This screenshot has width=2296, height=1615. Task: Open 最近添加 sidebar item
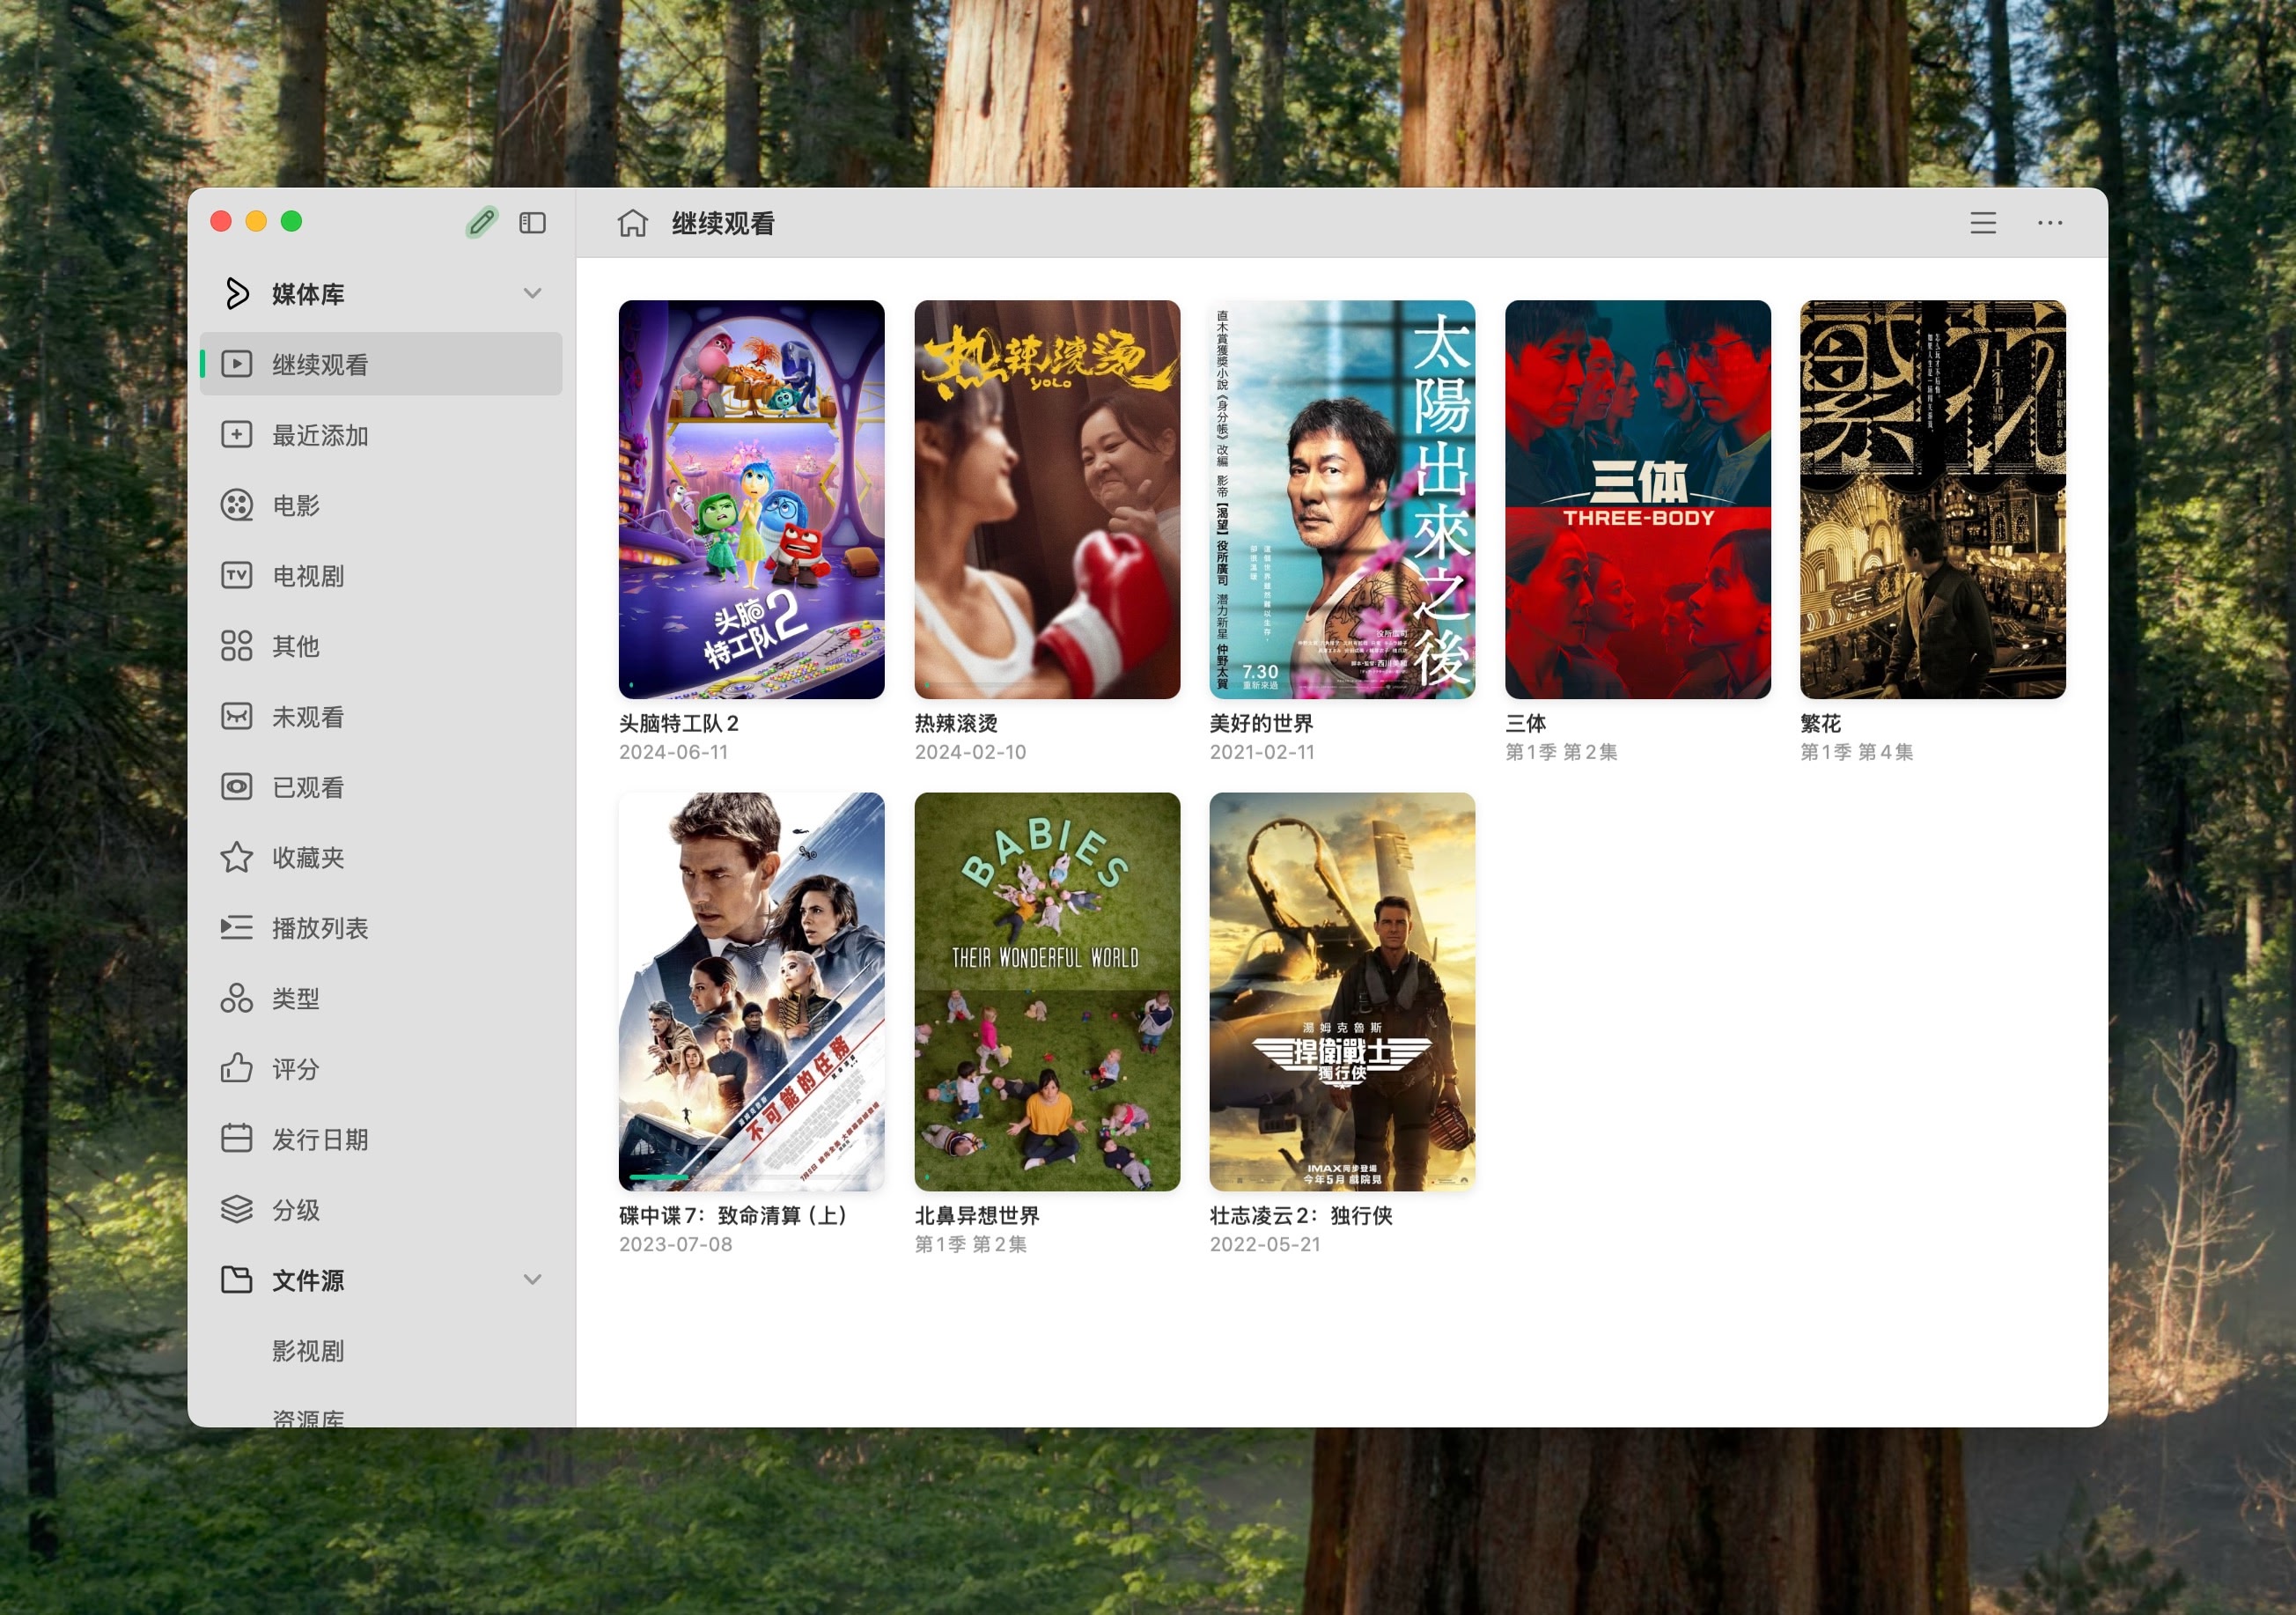[x=381, y=435]
